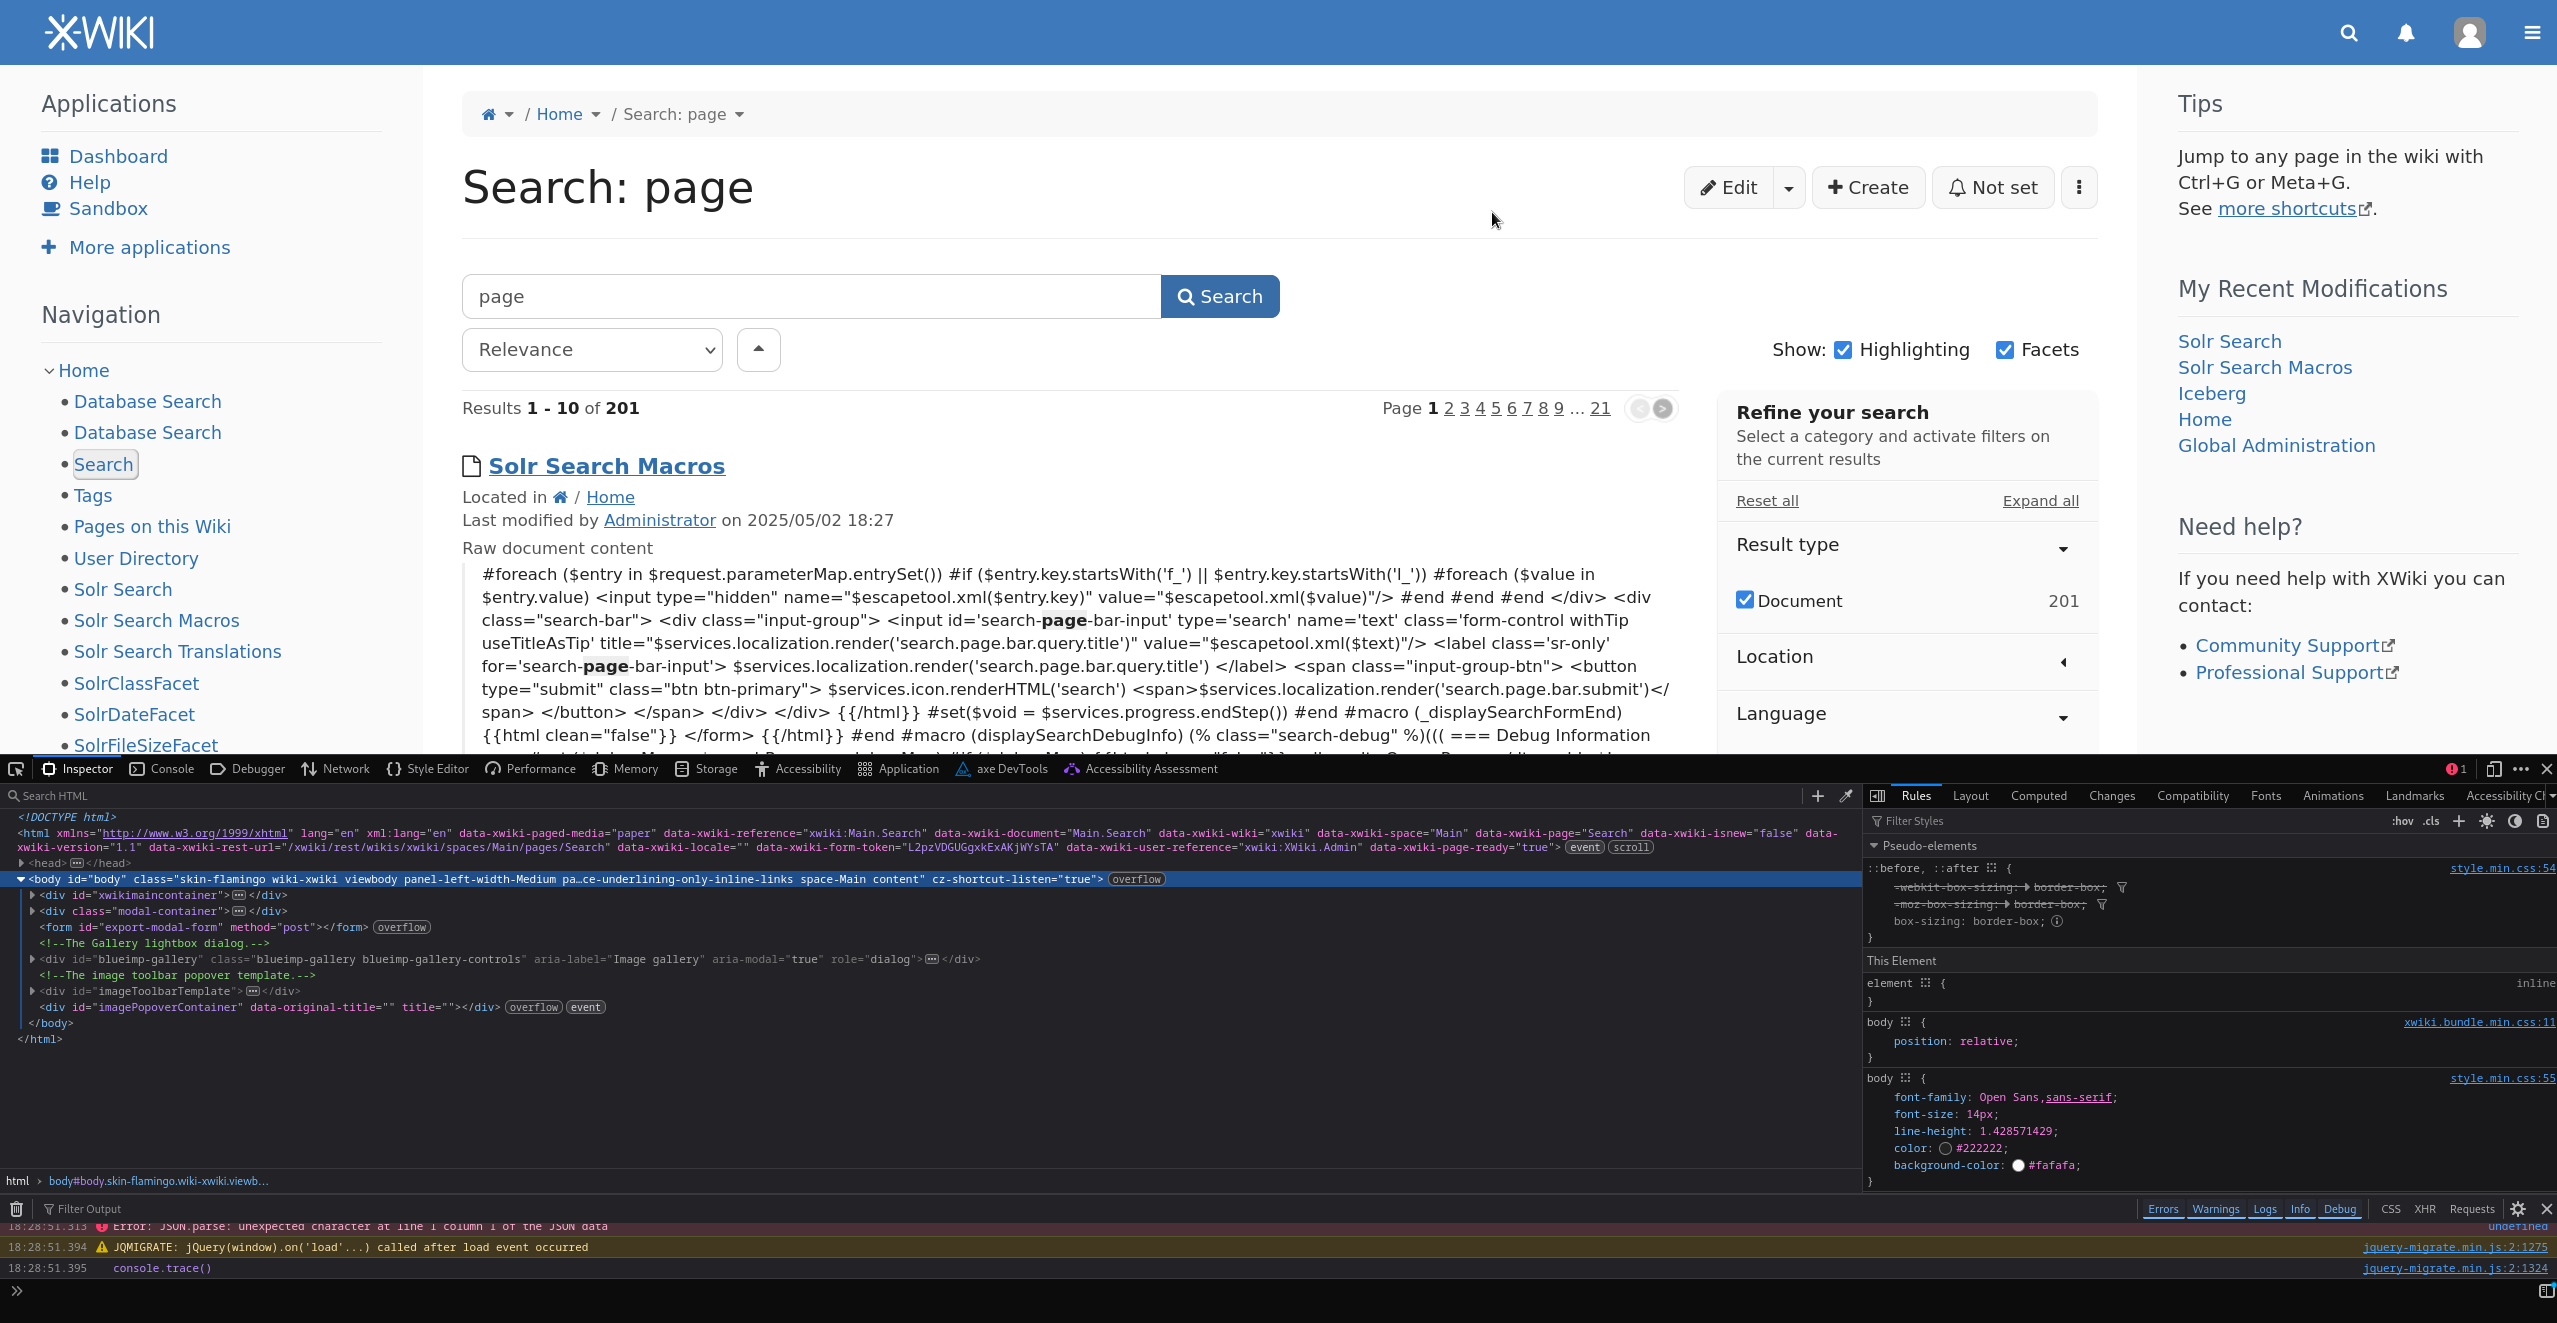Viewport: 2557px width, 1323px height.
Task: Open the Solr Search Macros result link
Action: click(606, 466)
